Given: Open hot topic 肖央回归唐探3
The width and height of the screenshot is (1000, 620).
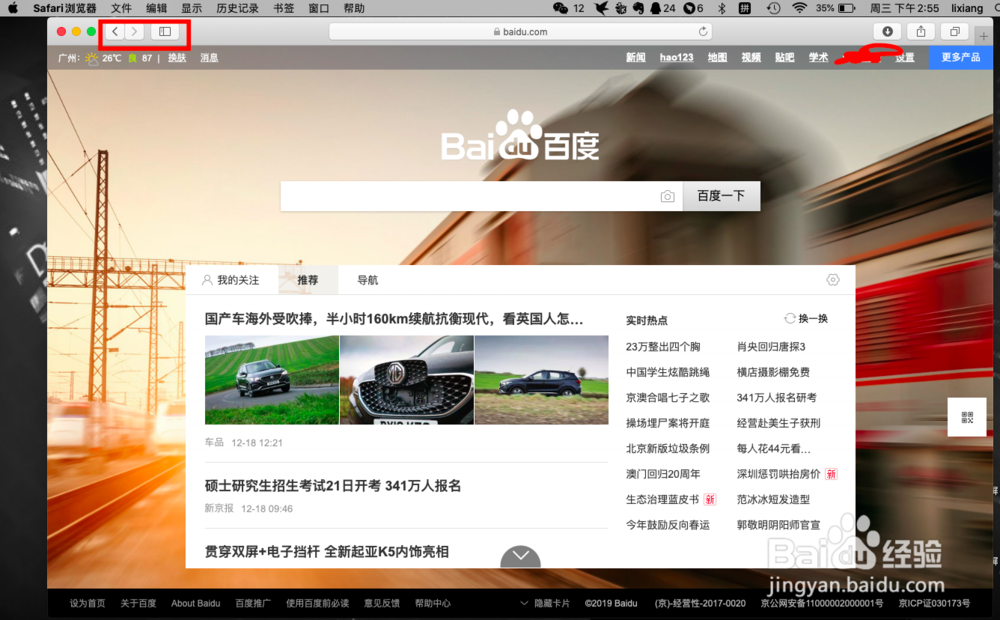Looking at the screenshot, I should (x=771, y=346).
